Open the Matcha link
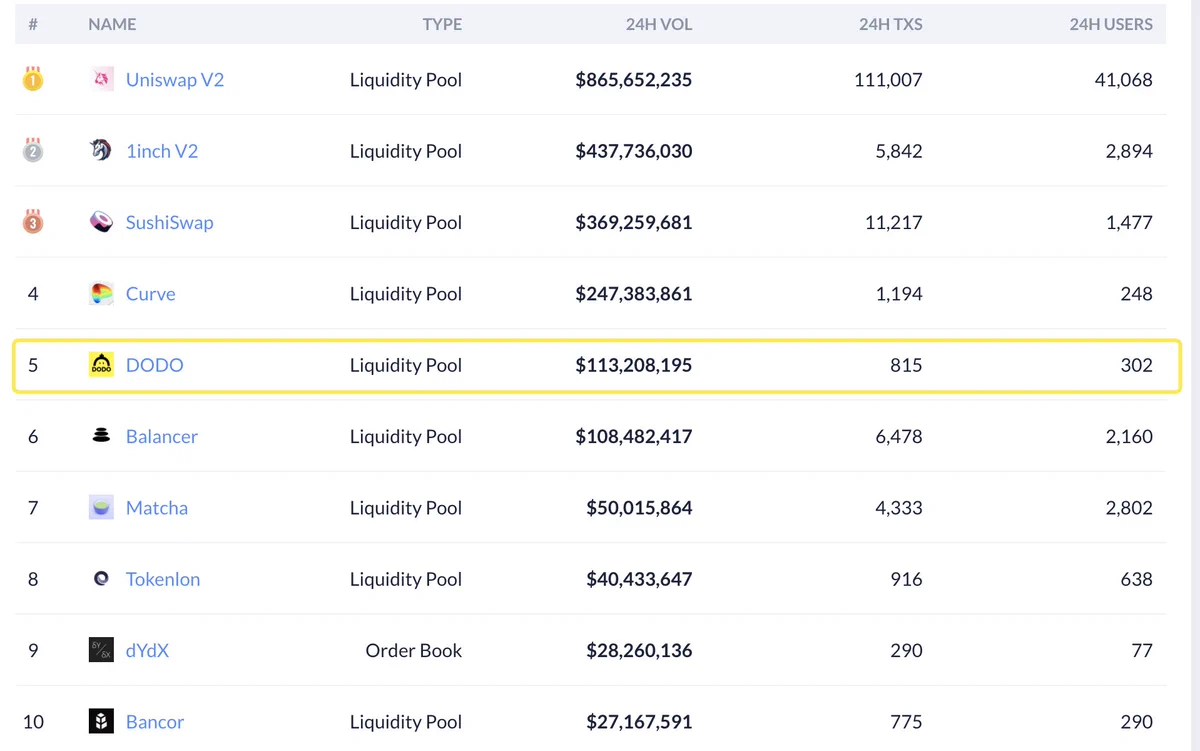1200x751 pixels. (157, 508)
